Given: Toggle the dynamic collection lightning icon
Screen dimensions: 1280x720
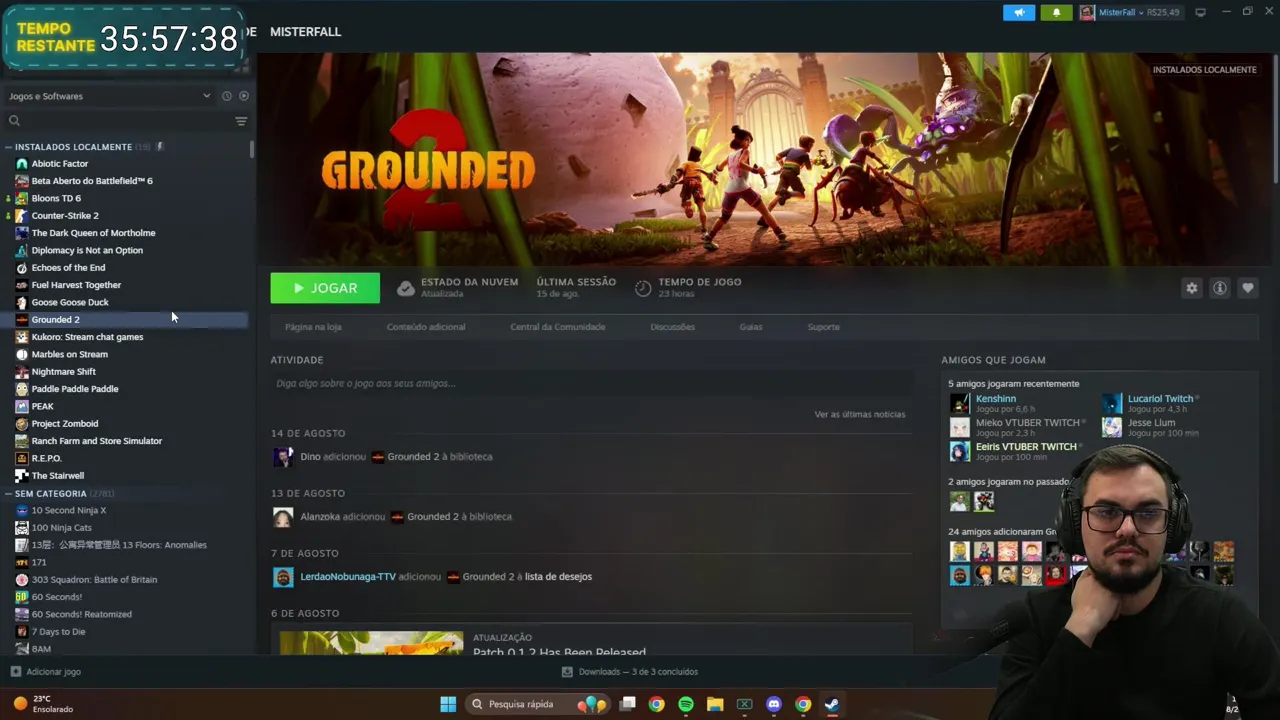Looking at the screenshot, I should [160, 147].
